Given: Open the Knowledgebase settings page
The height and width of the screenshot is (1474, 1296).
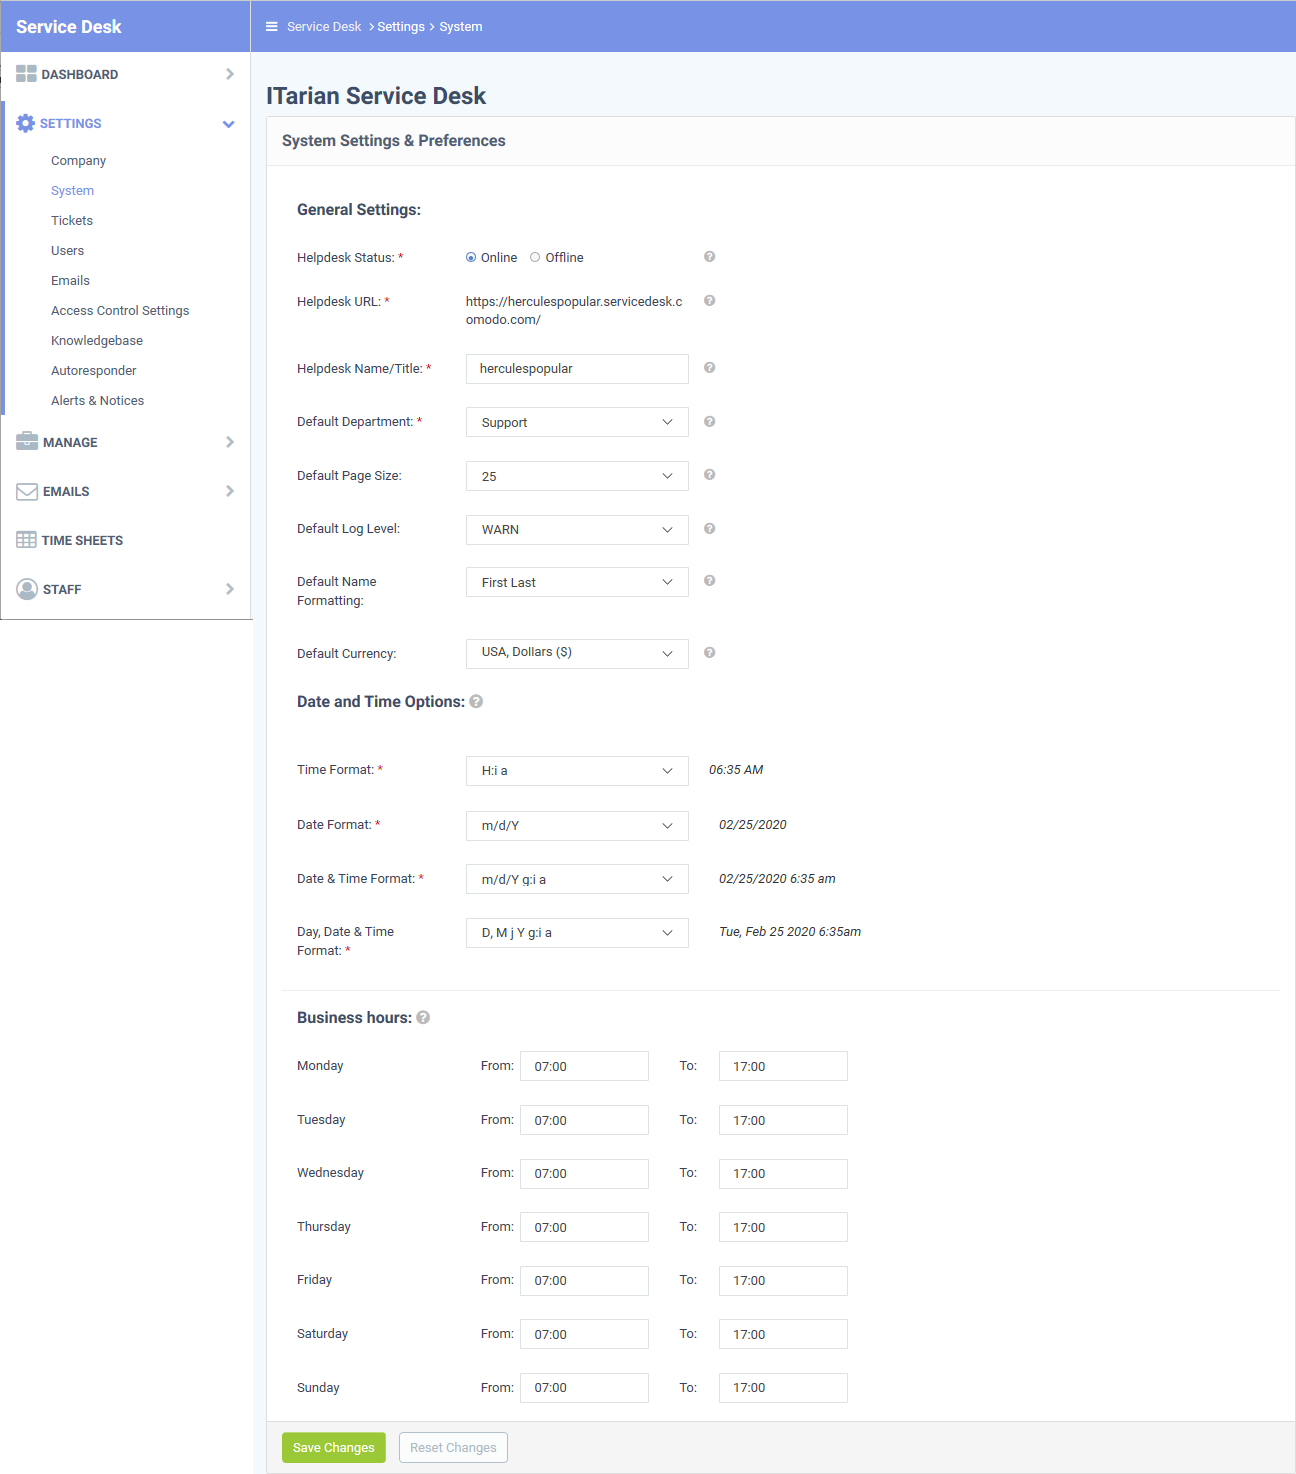Looking at the screenshot, I should pyautogui.click(x=97, y=341).
